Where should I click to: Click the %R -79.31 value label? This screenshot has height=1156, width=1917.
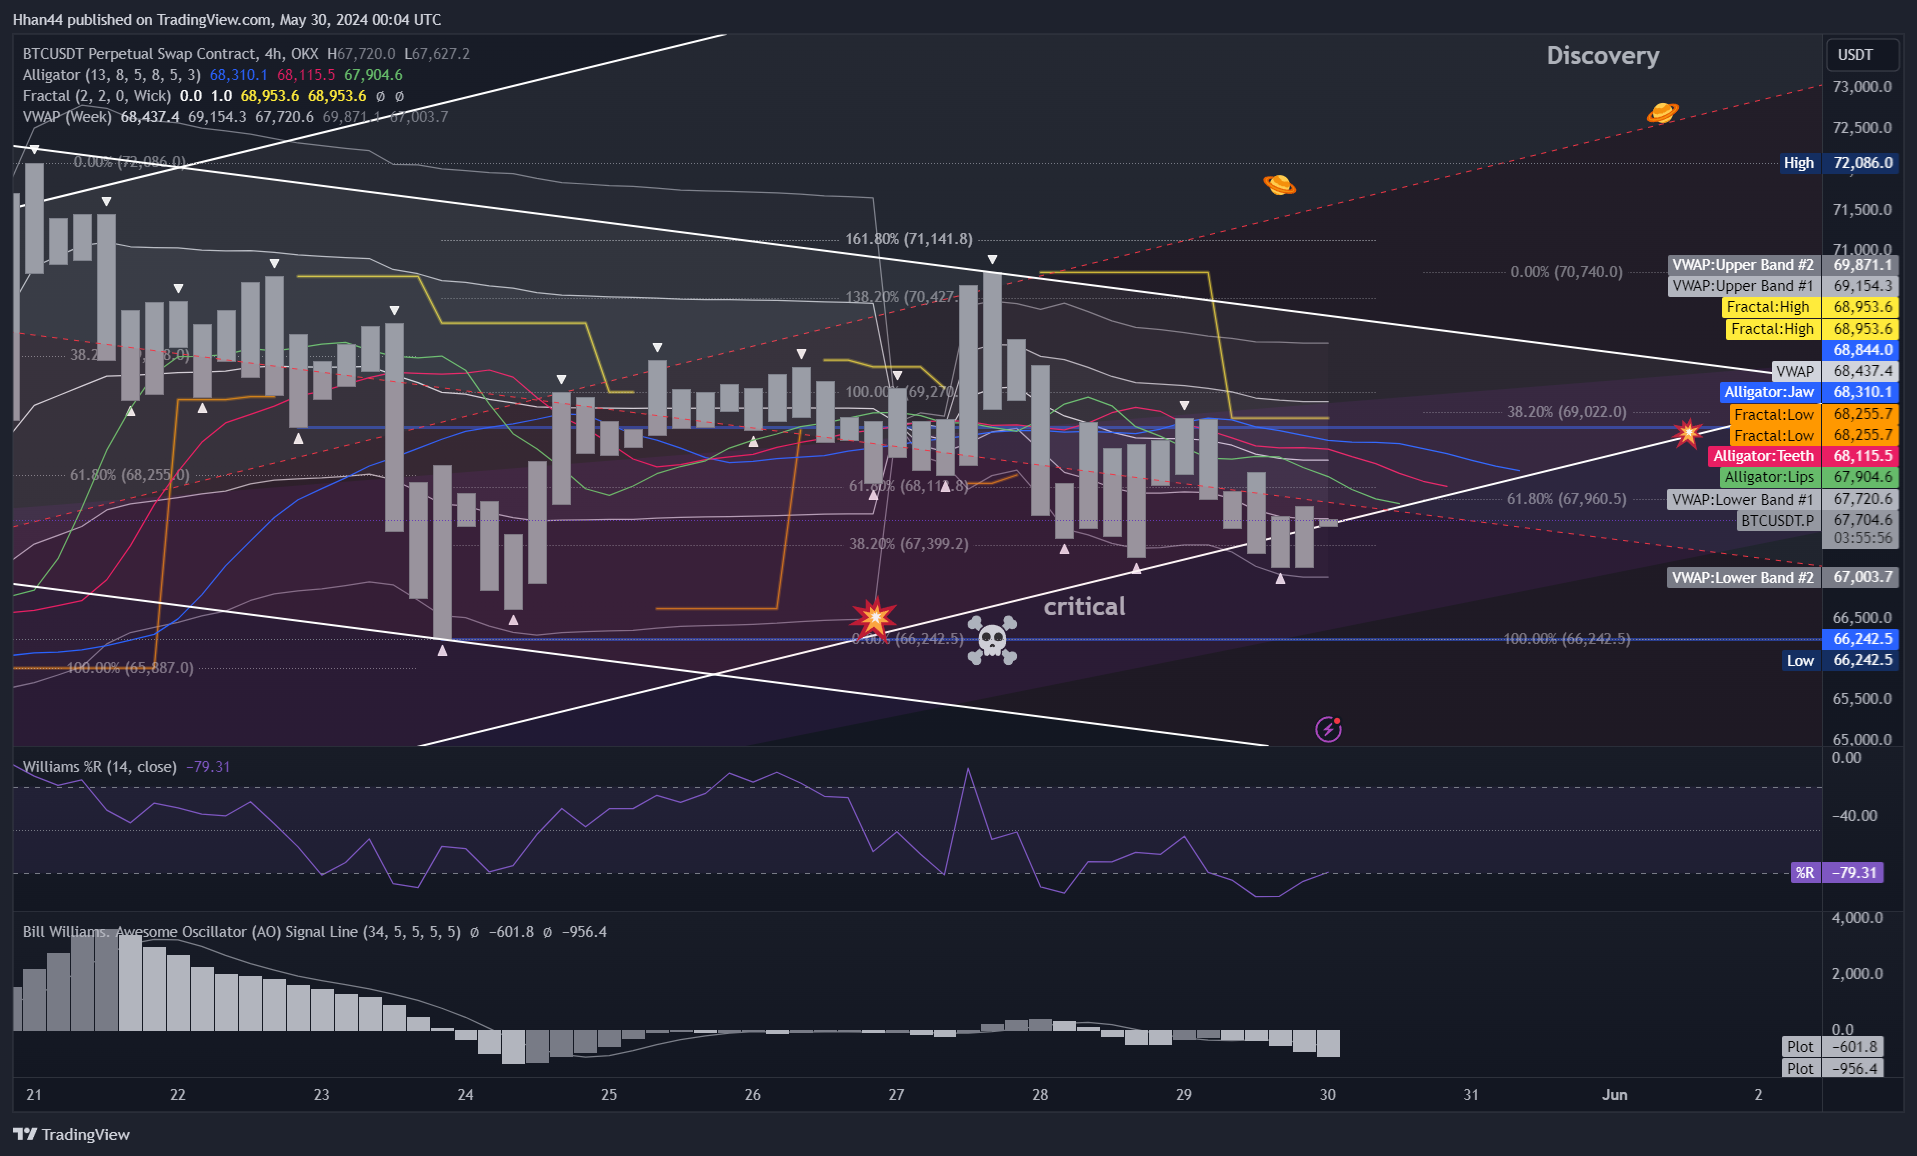coord(1837,873)
